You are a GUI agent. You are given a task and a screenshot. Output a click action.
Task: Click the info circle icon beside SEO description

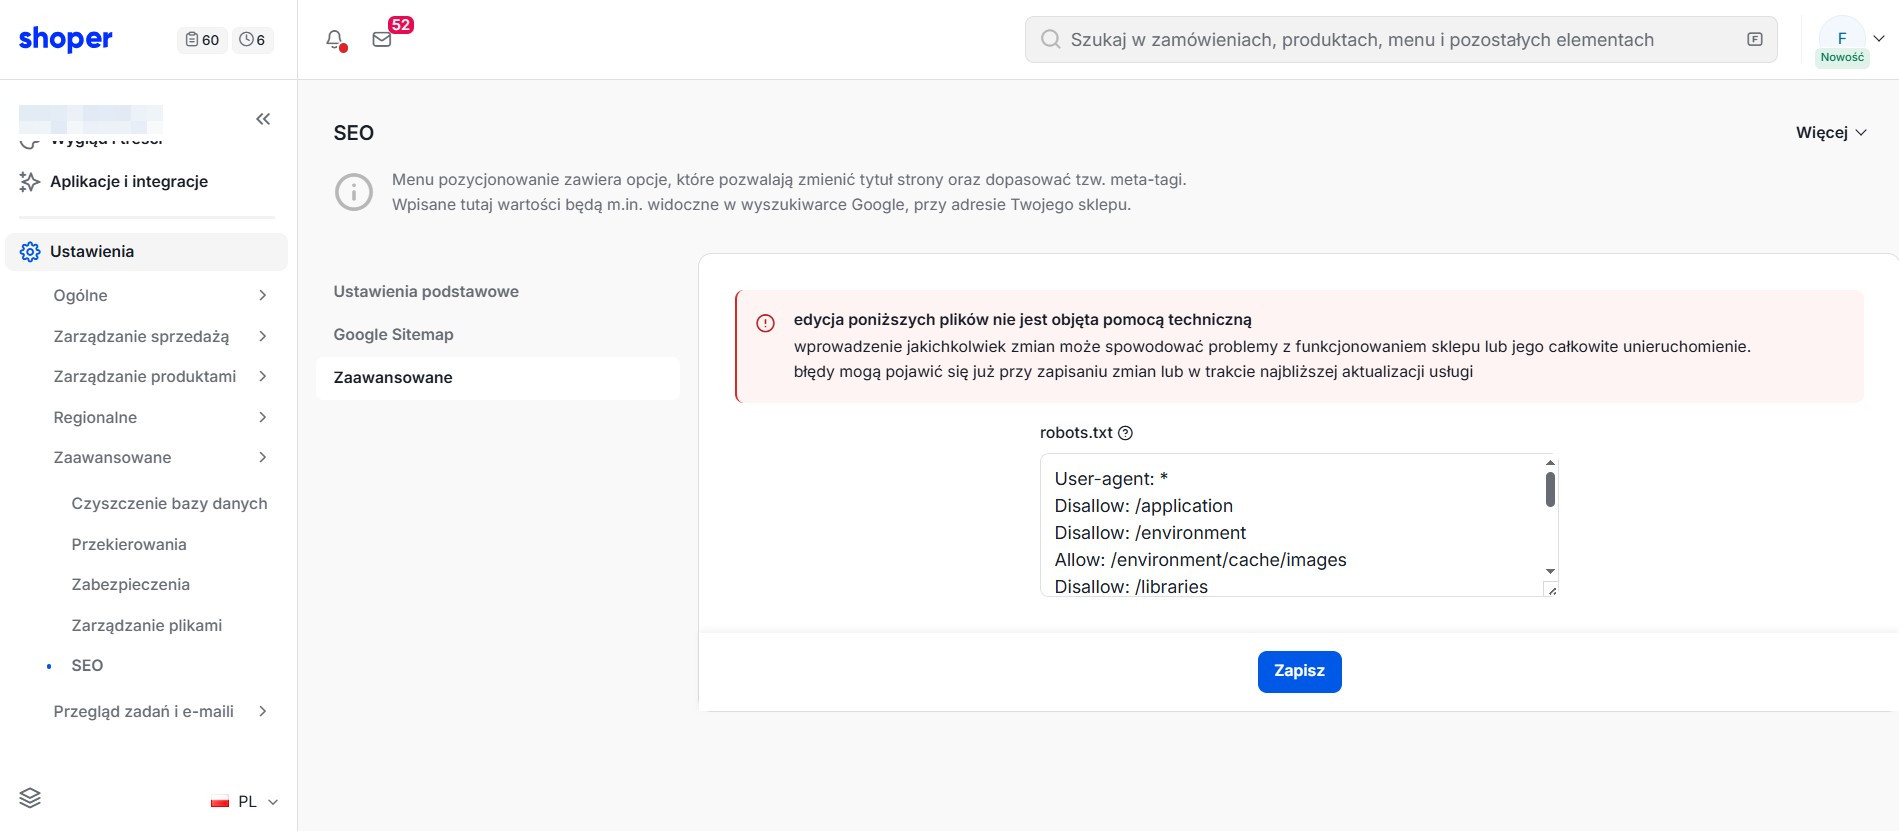click(x=354, y=192)
